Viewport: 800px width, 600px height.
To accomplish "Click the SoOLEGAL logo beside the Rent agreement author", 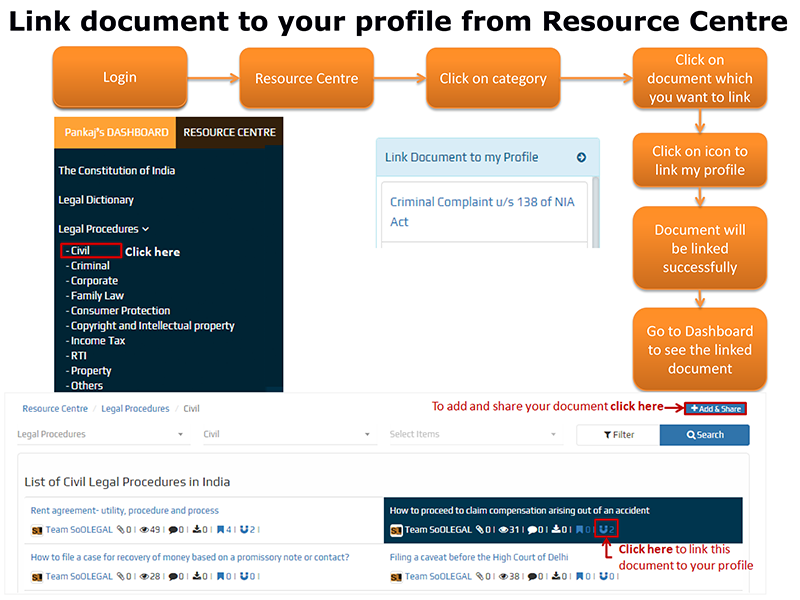I will point(36,530).
